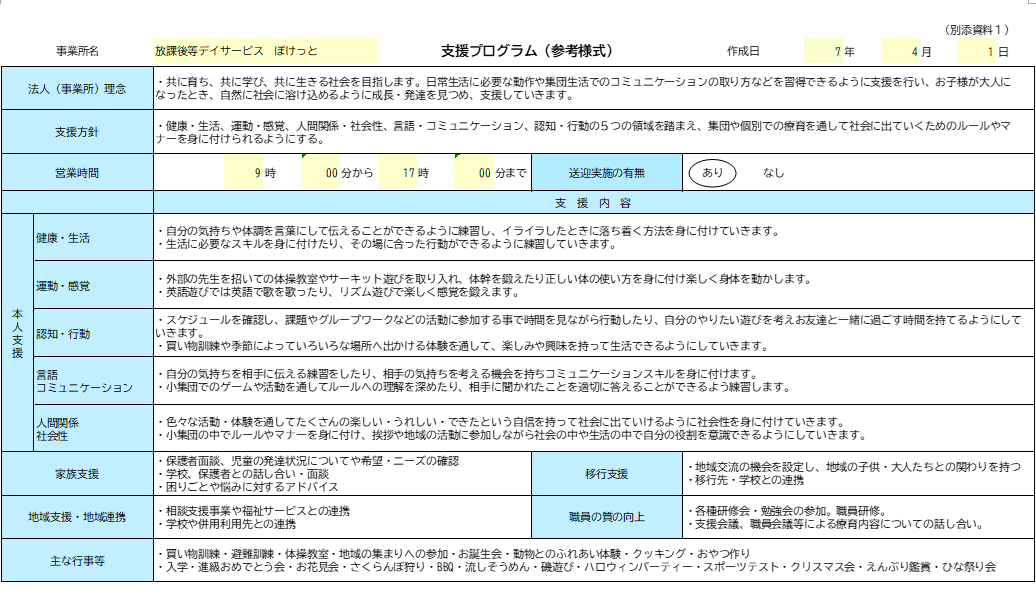1036x610 pixels.
Task: Select the day field showing 1
Action: [976, 50]
